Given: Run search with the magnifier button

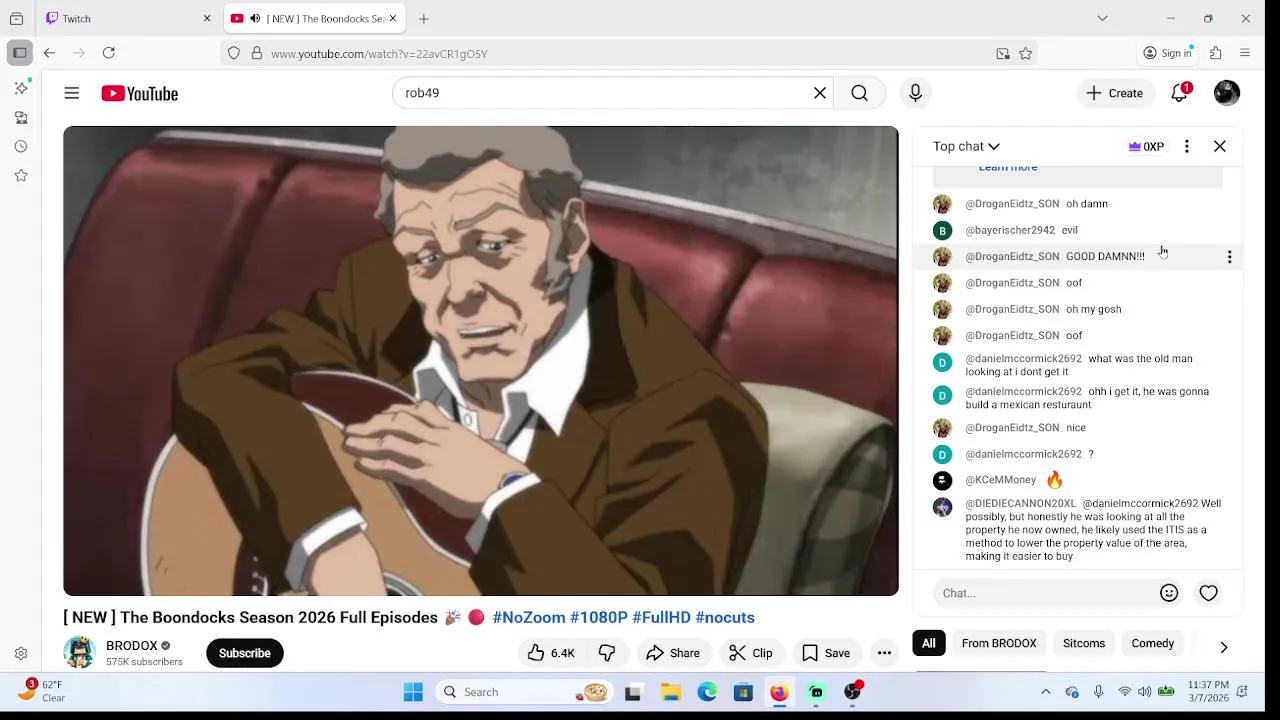Looking at the screenshot, I should click(x=859, y=93).
